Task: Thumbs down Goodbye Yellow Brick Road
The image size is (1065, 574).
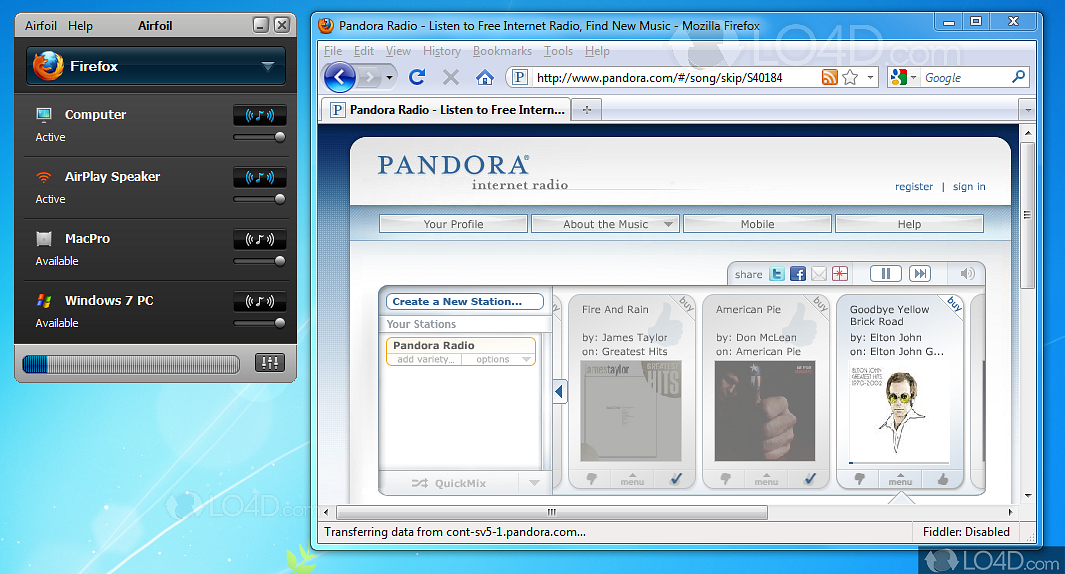Action: [859, 480]
